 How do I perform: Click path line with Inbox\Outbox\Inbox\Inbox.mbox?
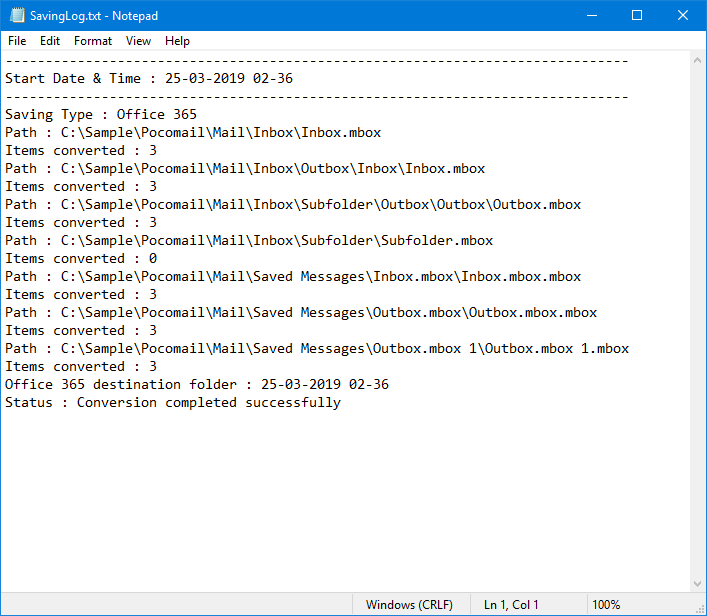point(245,169)
